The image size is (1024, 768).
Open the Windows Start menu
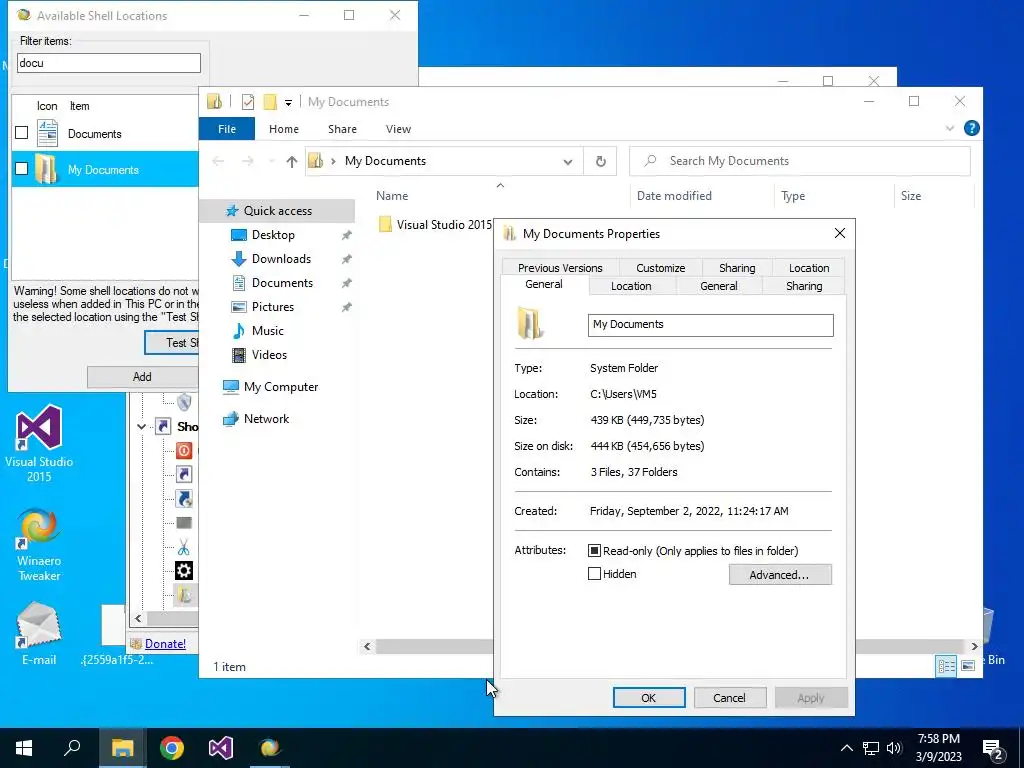coord(24,748)
